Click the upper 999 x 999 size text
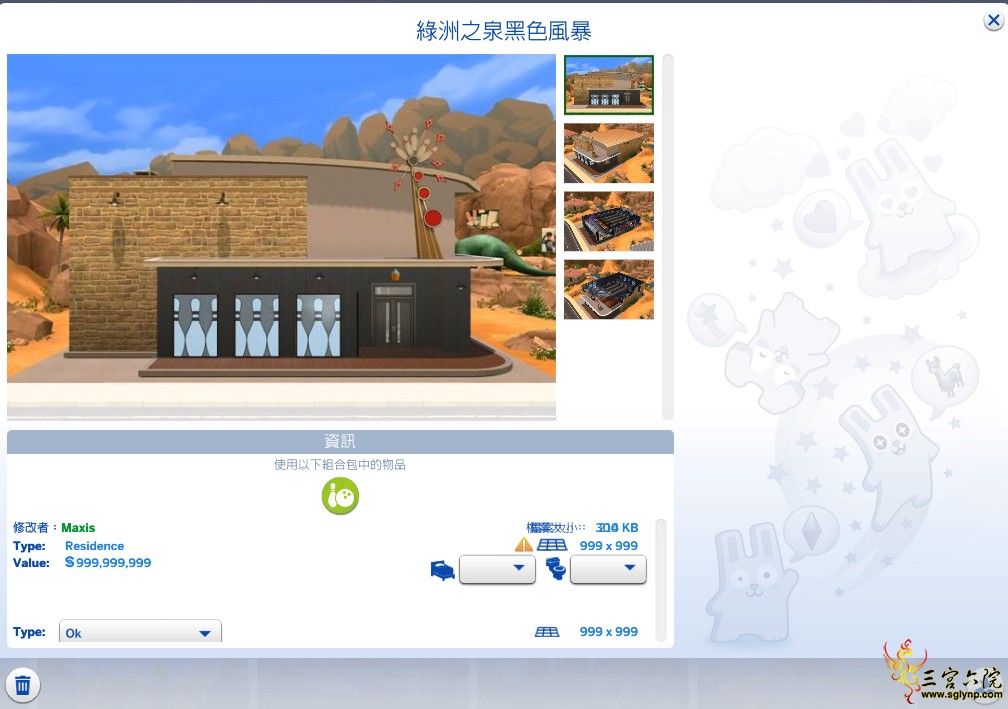Screen dimensions: 1008x709 (609, 546)
